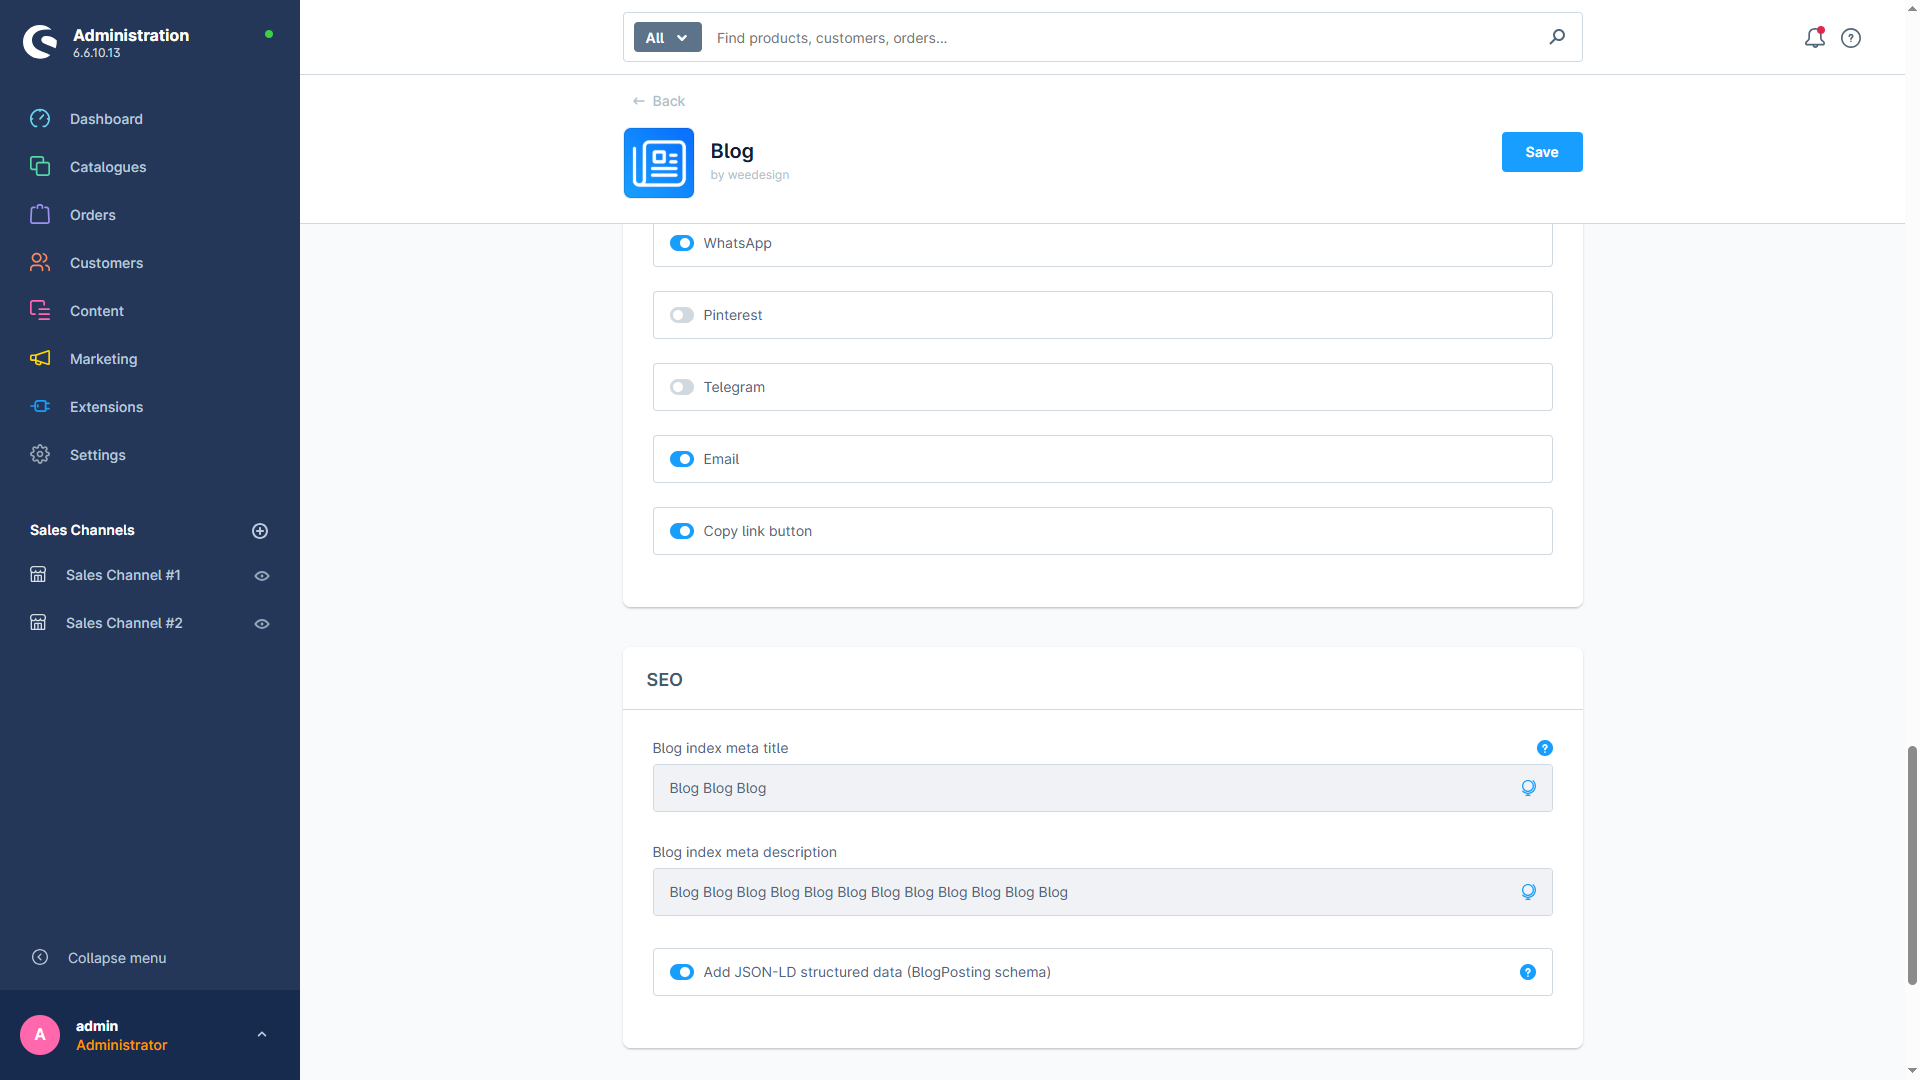Click the Settings gear icon
This screenshot has height=1080, width=1920.
(x=40, y=455)
